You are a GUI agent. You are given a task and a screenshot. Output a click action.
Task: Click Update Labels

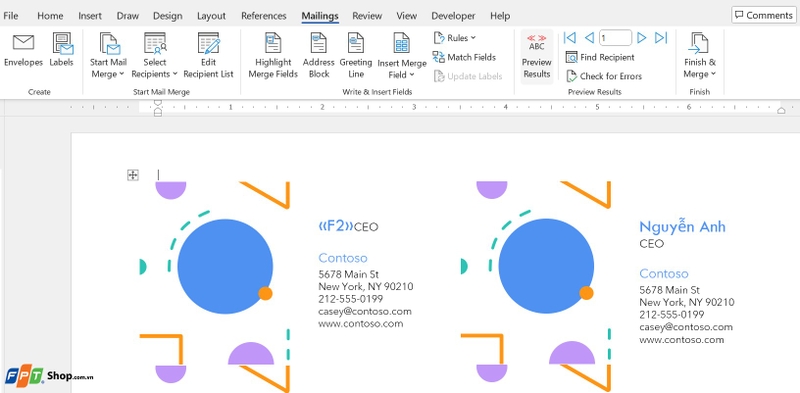click(468, 77)
